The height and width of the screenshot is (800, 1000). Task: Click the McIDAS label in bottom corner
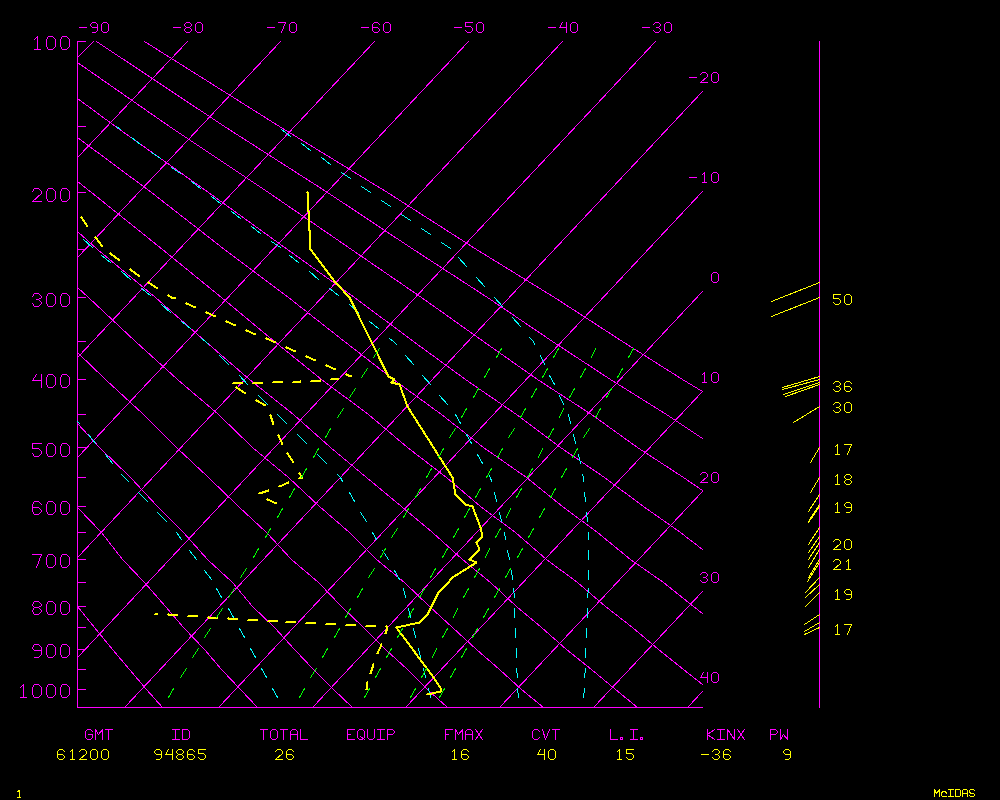coord(954,793)
